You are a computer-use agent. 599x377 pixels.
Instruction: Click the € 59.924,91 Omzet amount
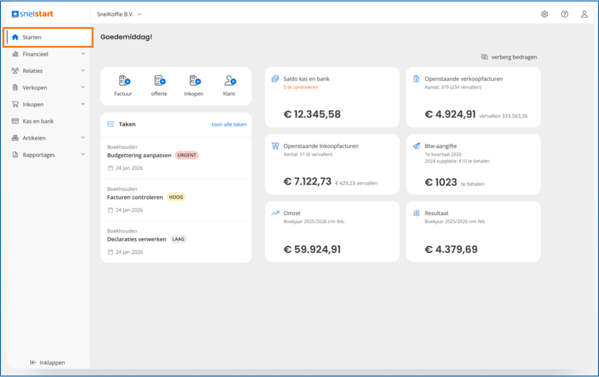(312, 249)
